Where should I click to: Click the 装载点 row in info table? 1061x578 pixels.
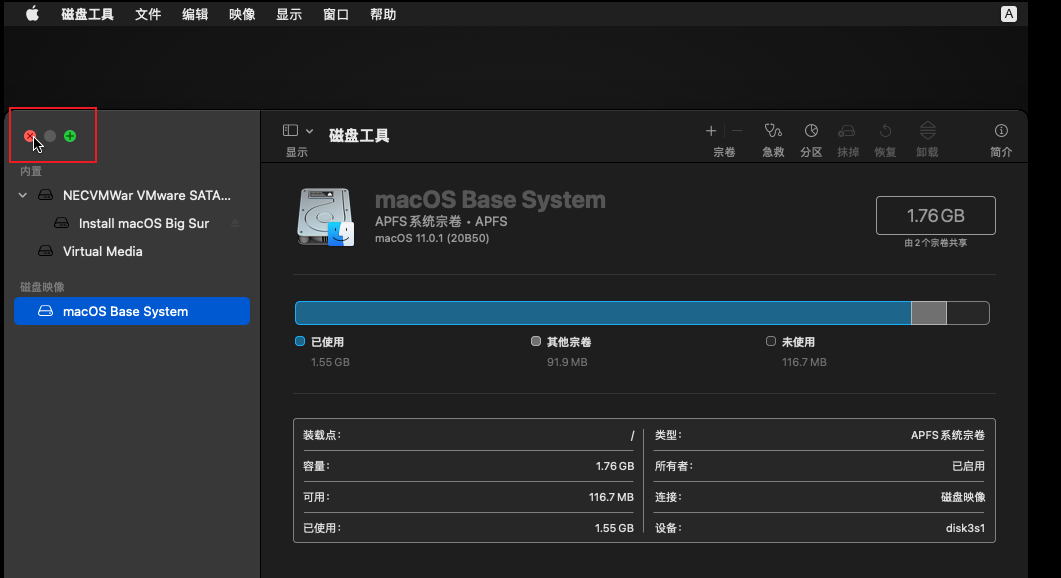468,435
